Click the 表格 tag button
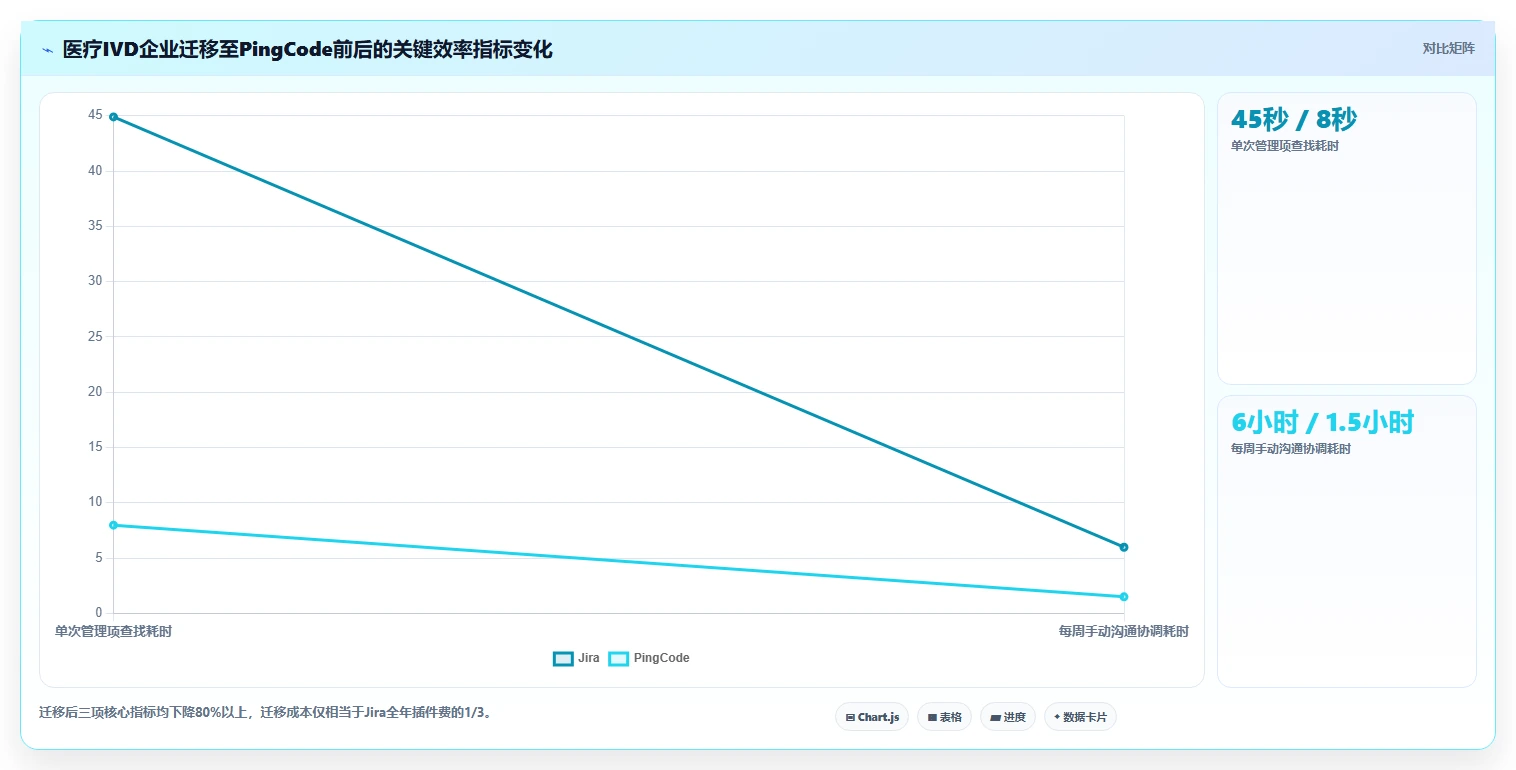This screenshot has height=770, width=1516. click(x=944, y=717)
